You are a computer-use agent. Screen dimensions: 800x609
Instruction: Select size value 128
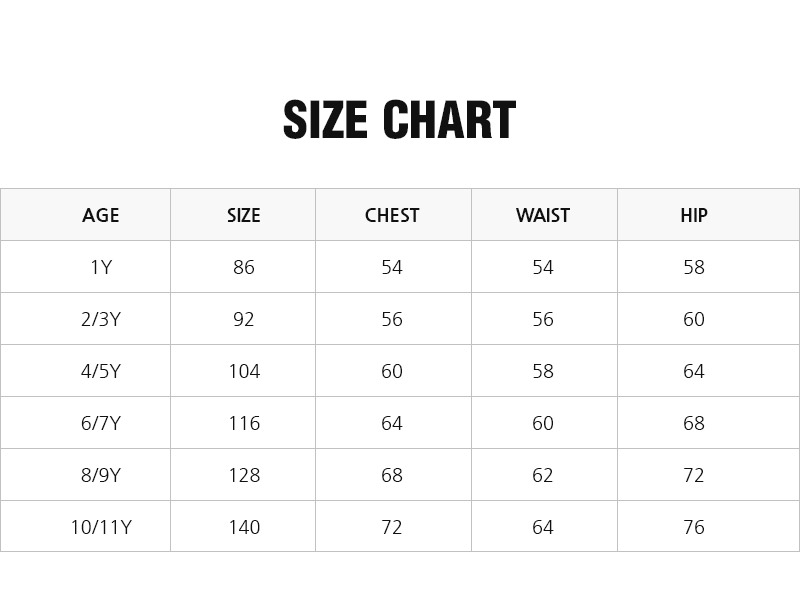click(244, 475)
